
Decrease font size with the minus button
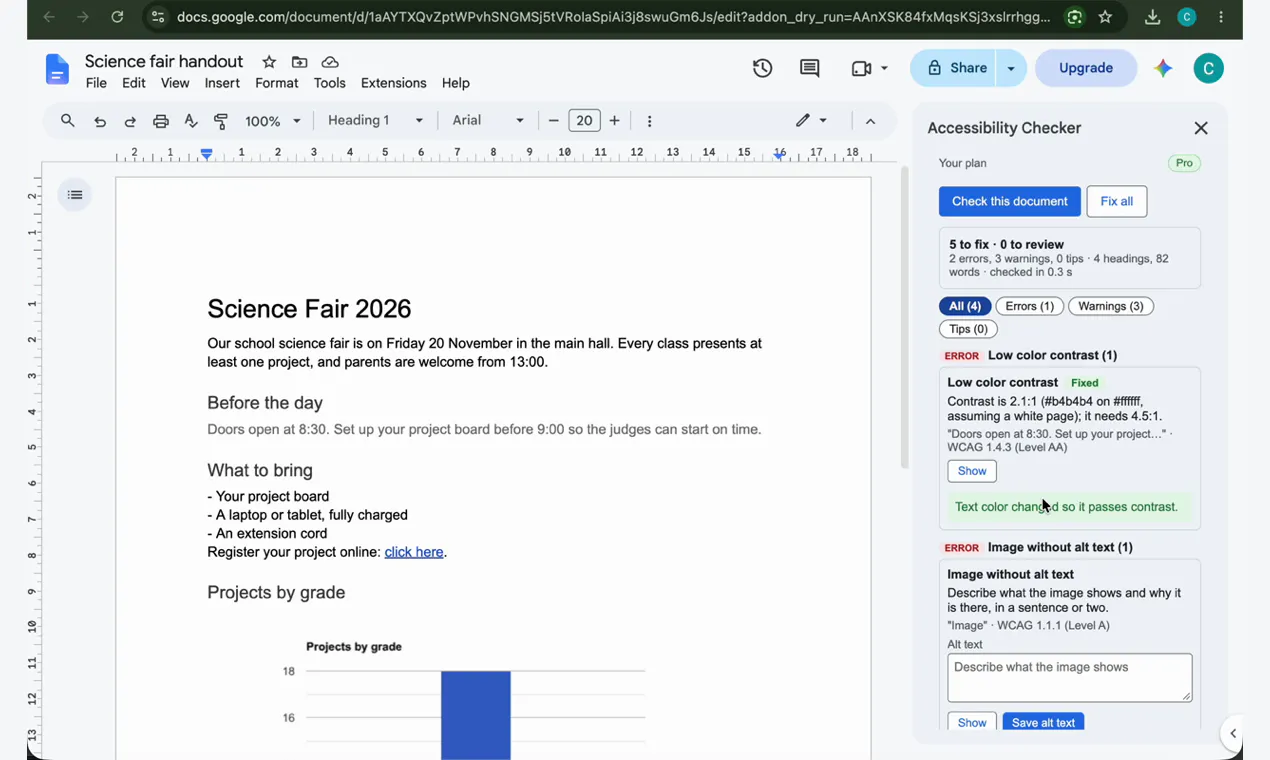(x=553, y=121)
